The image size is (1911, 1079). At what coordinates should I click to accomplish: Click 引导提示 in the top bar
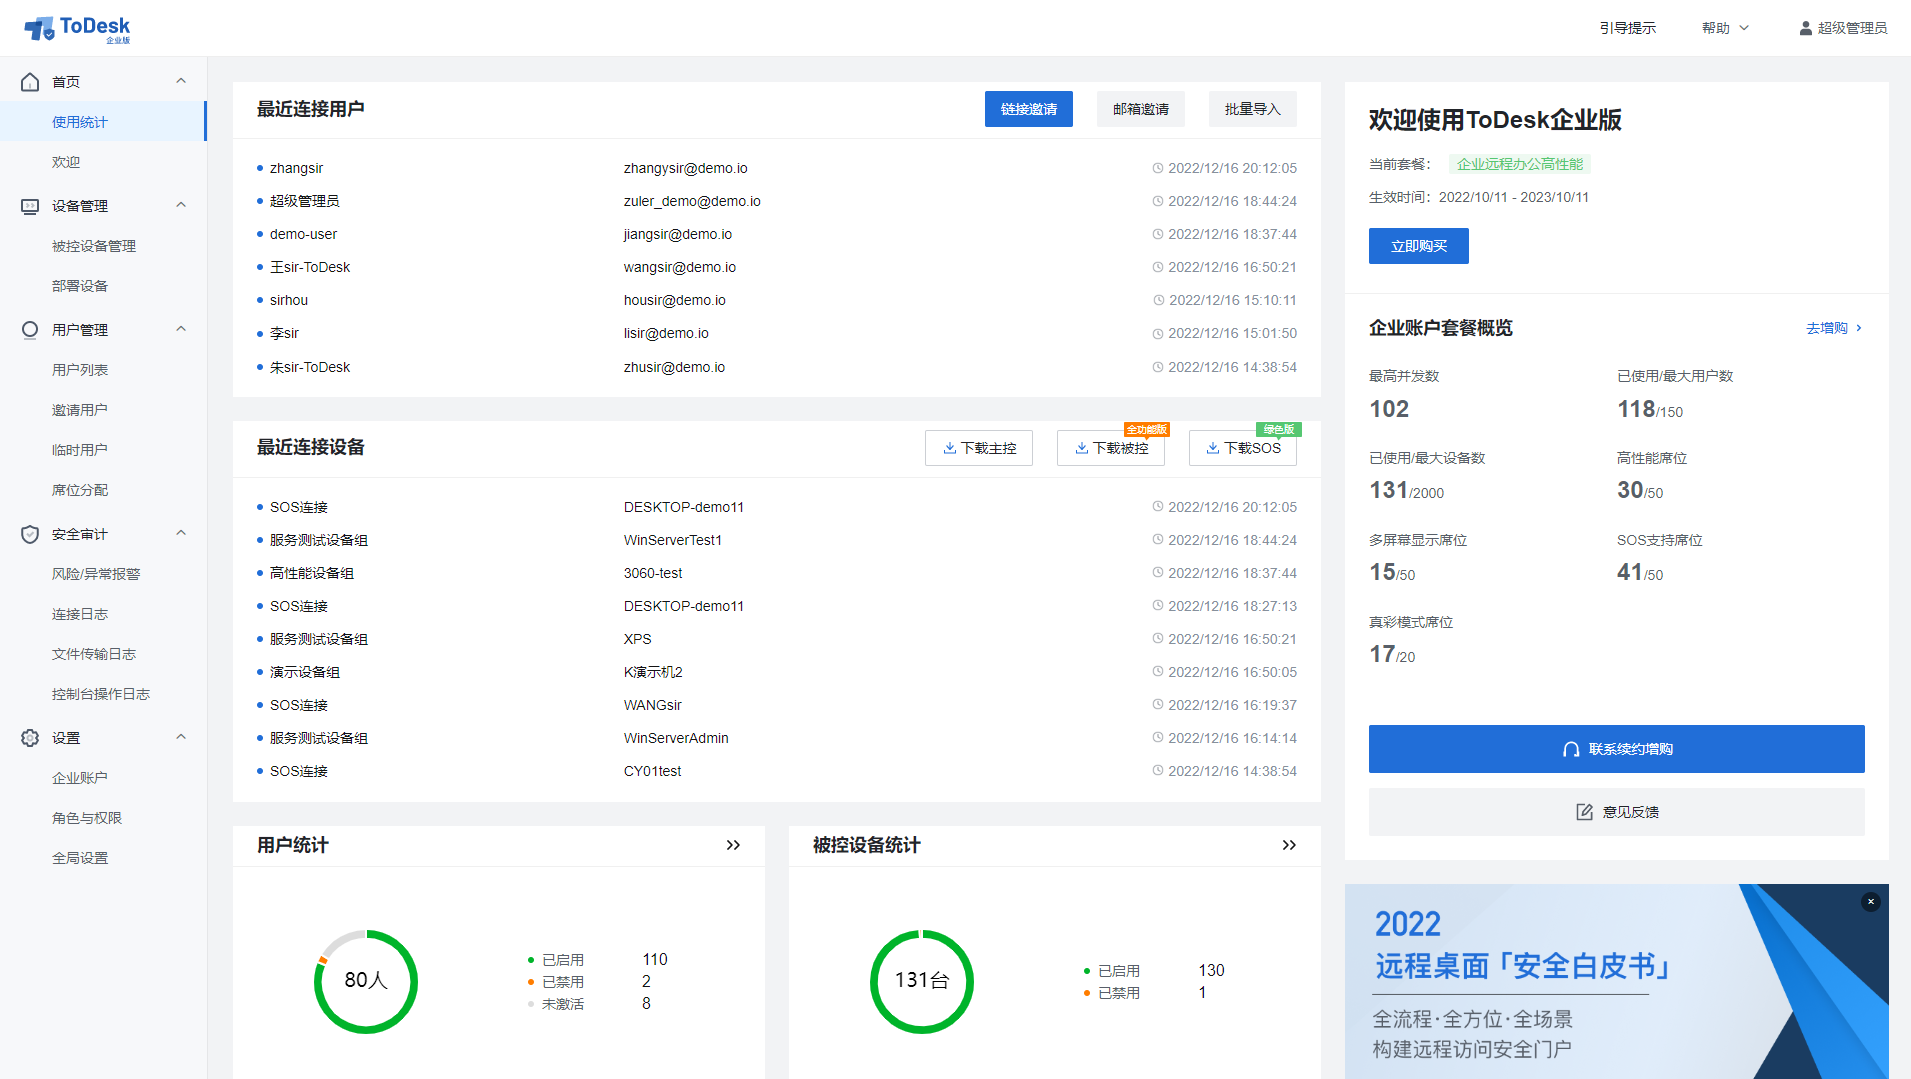(x=1627, y=28)
